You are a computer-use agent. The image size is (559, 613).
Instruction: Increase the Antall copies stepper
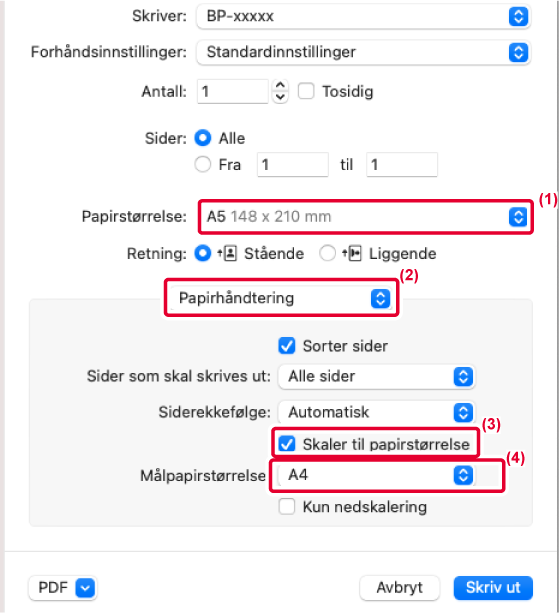(x=280, y=85)
